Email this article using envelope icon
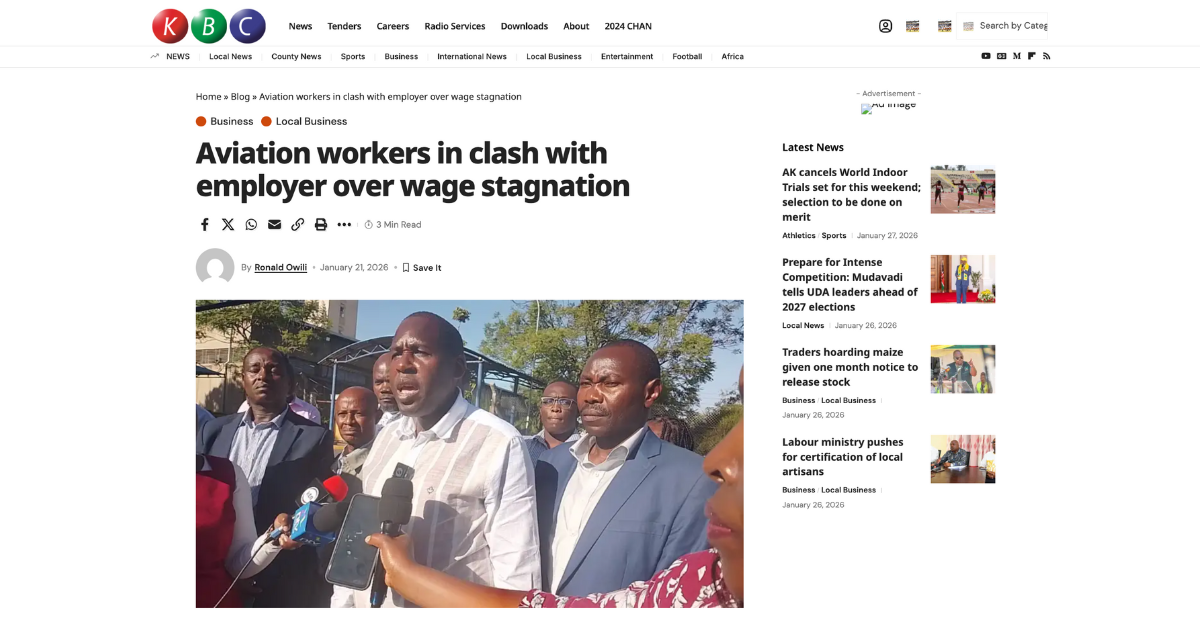 pos(274,225)
